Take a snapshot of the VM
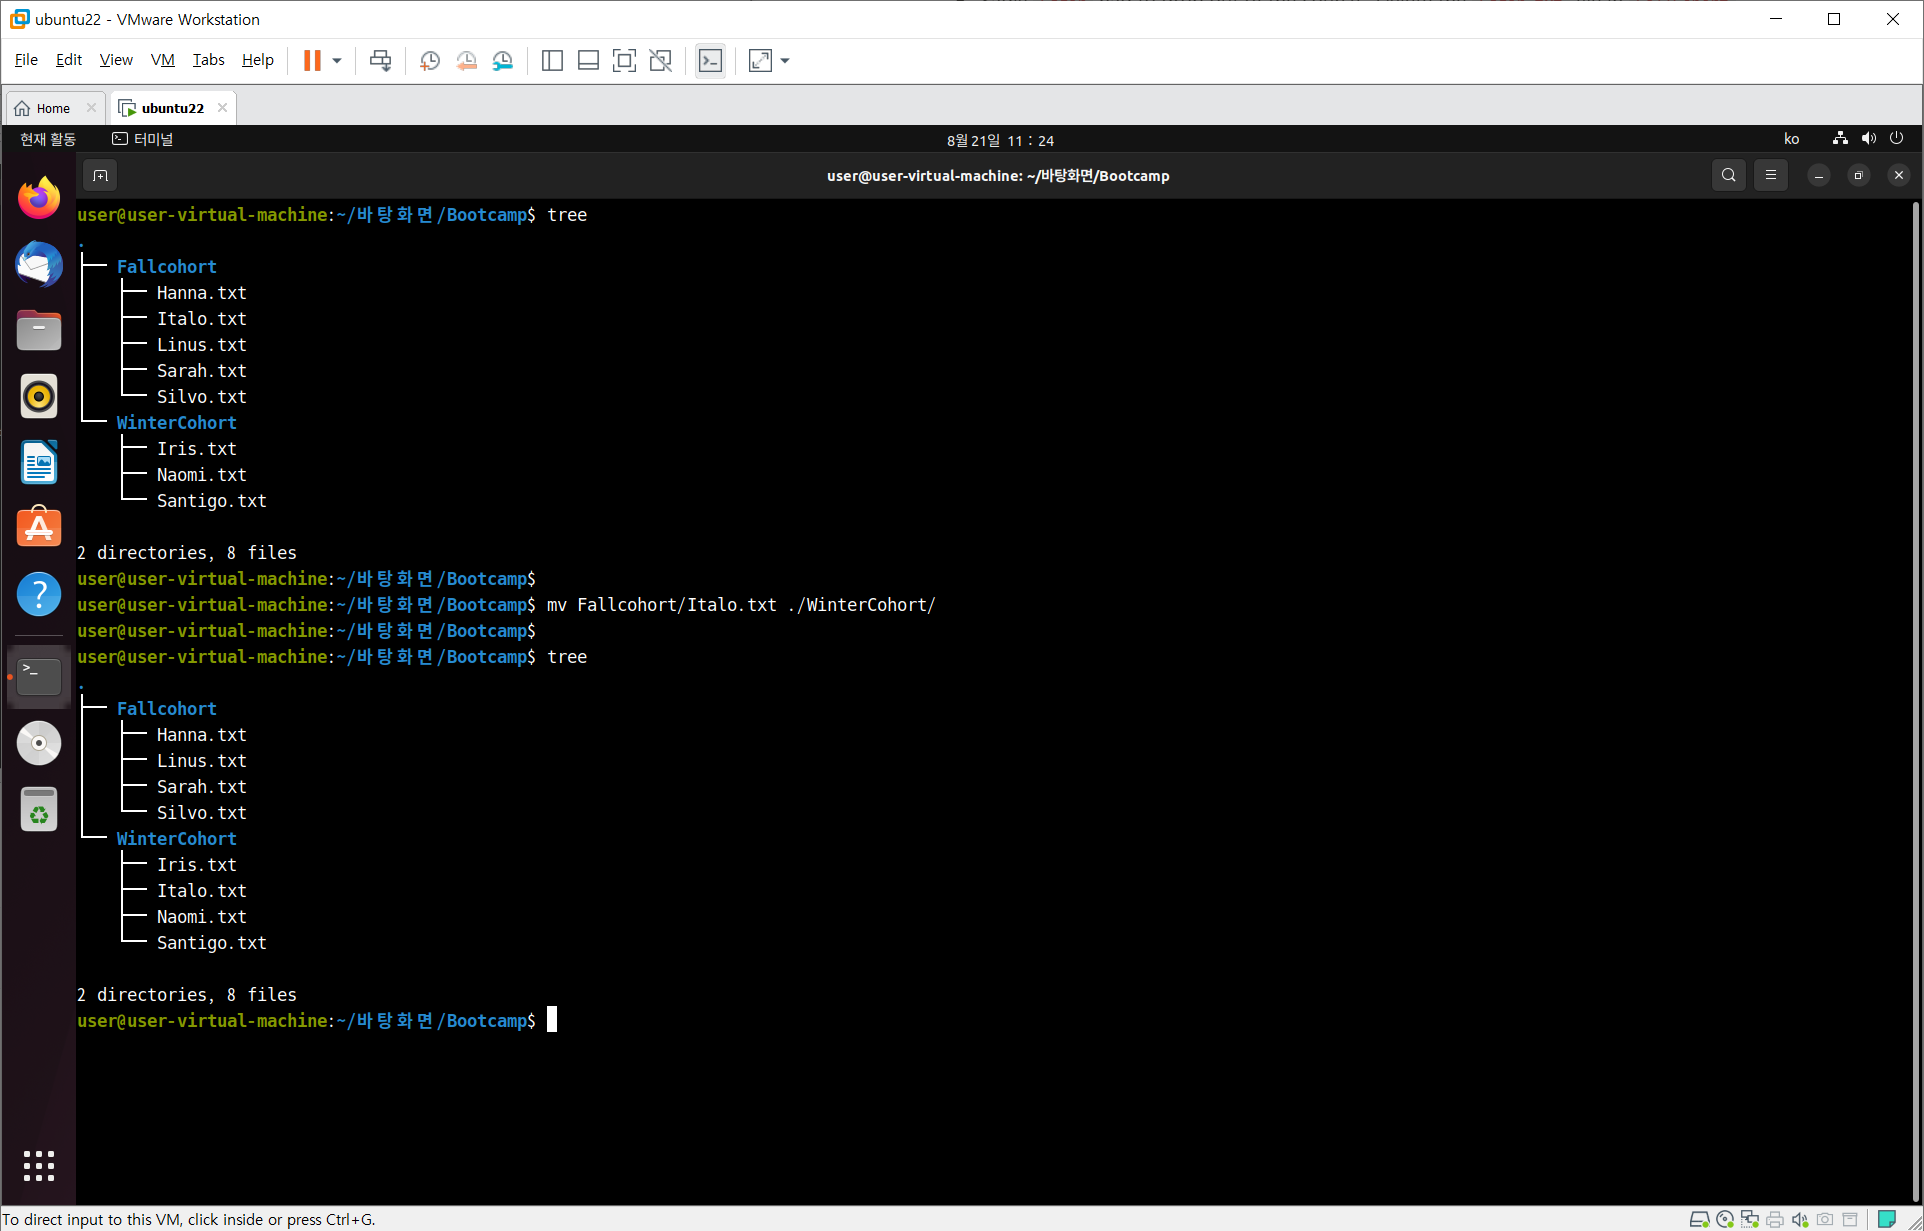This screenshot has width=1924, height=1231. pyautogui.click(x=430, y=61)
